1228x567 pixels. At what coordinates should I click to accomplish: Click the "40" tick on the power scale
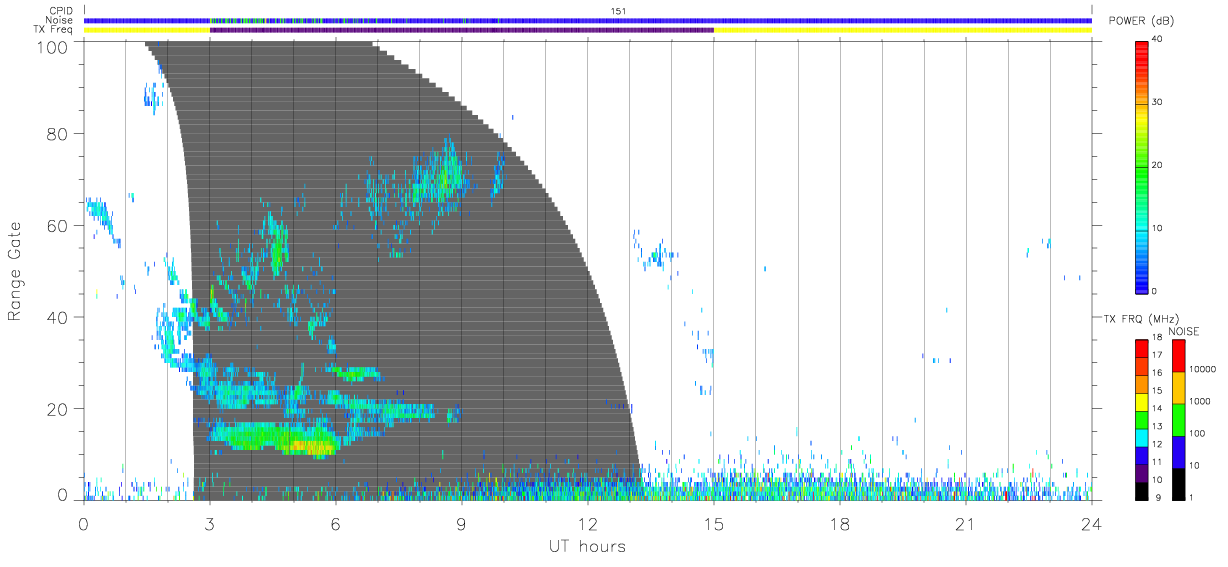coord(1158,39)
